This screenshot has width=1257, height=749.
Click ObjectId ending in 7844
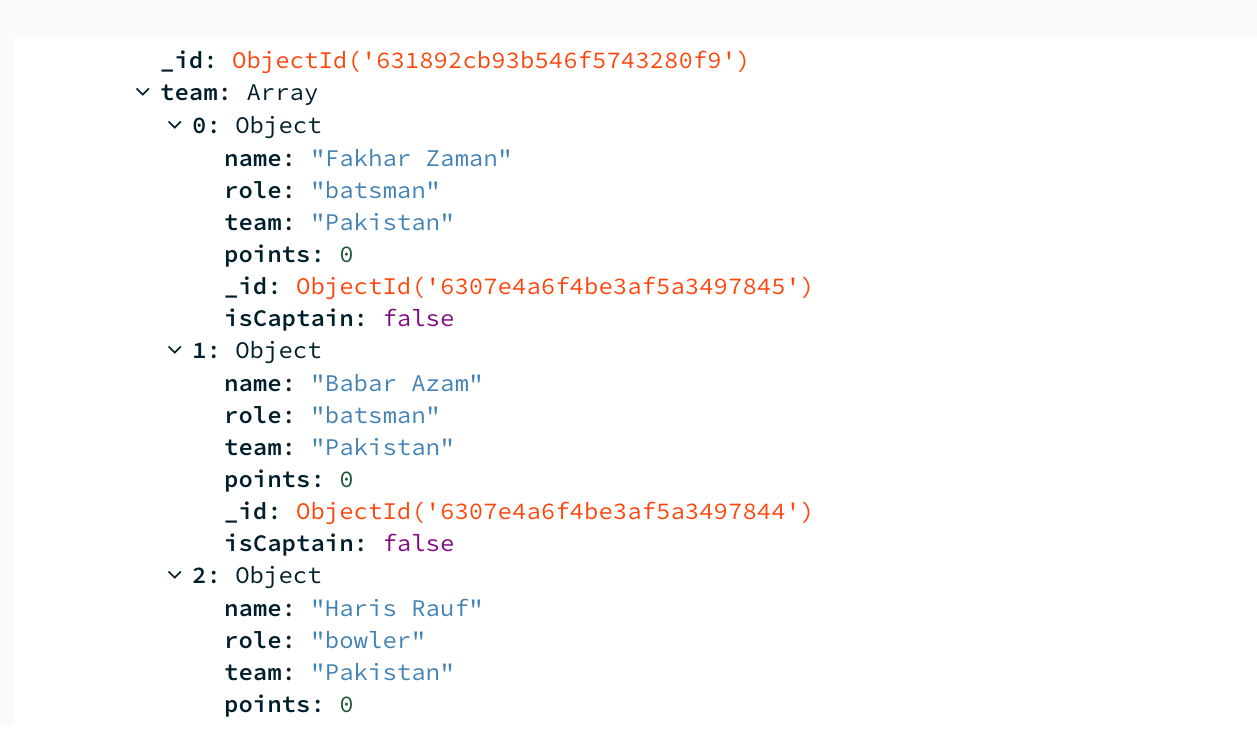[554, 512]
